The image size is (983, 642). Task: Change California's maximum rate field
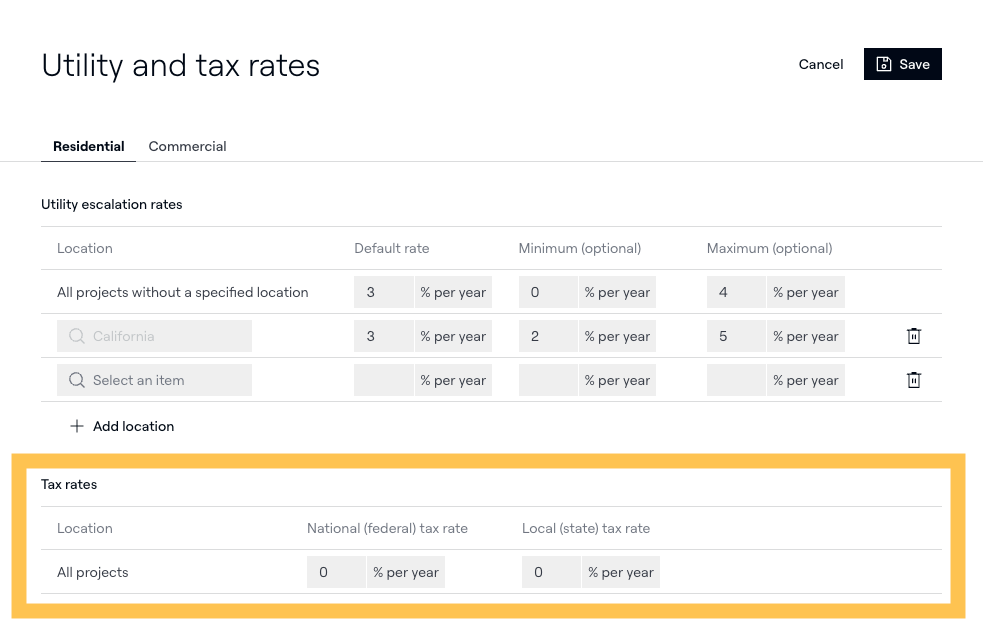point(736,336)
